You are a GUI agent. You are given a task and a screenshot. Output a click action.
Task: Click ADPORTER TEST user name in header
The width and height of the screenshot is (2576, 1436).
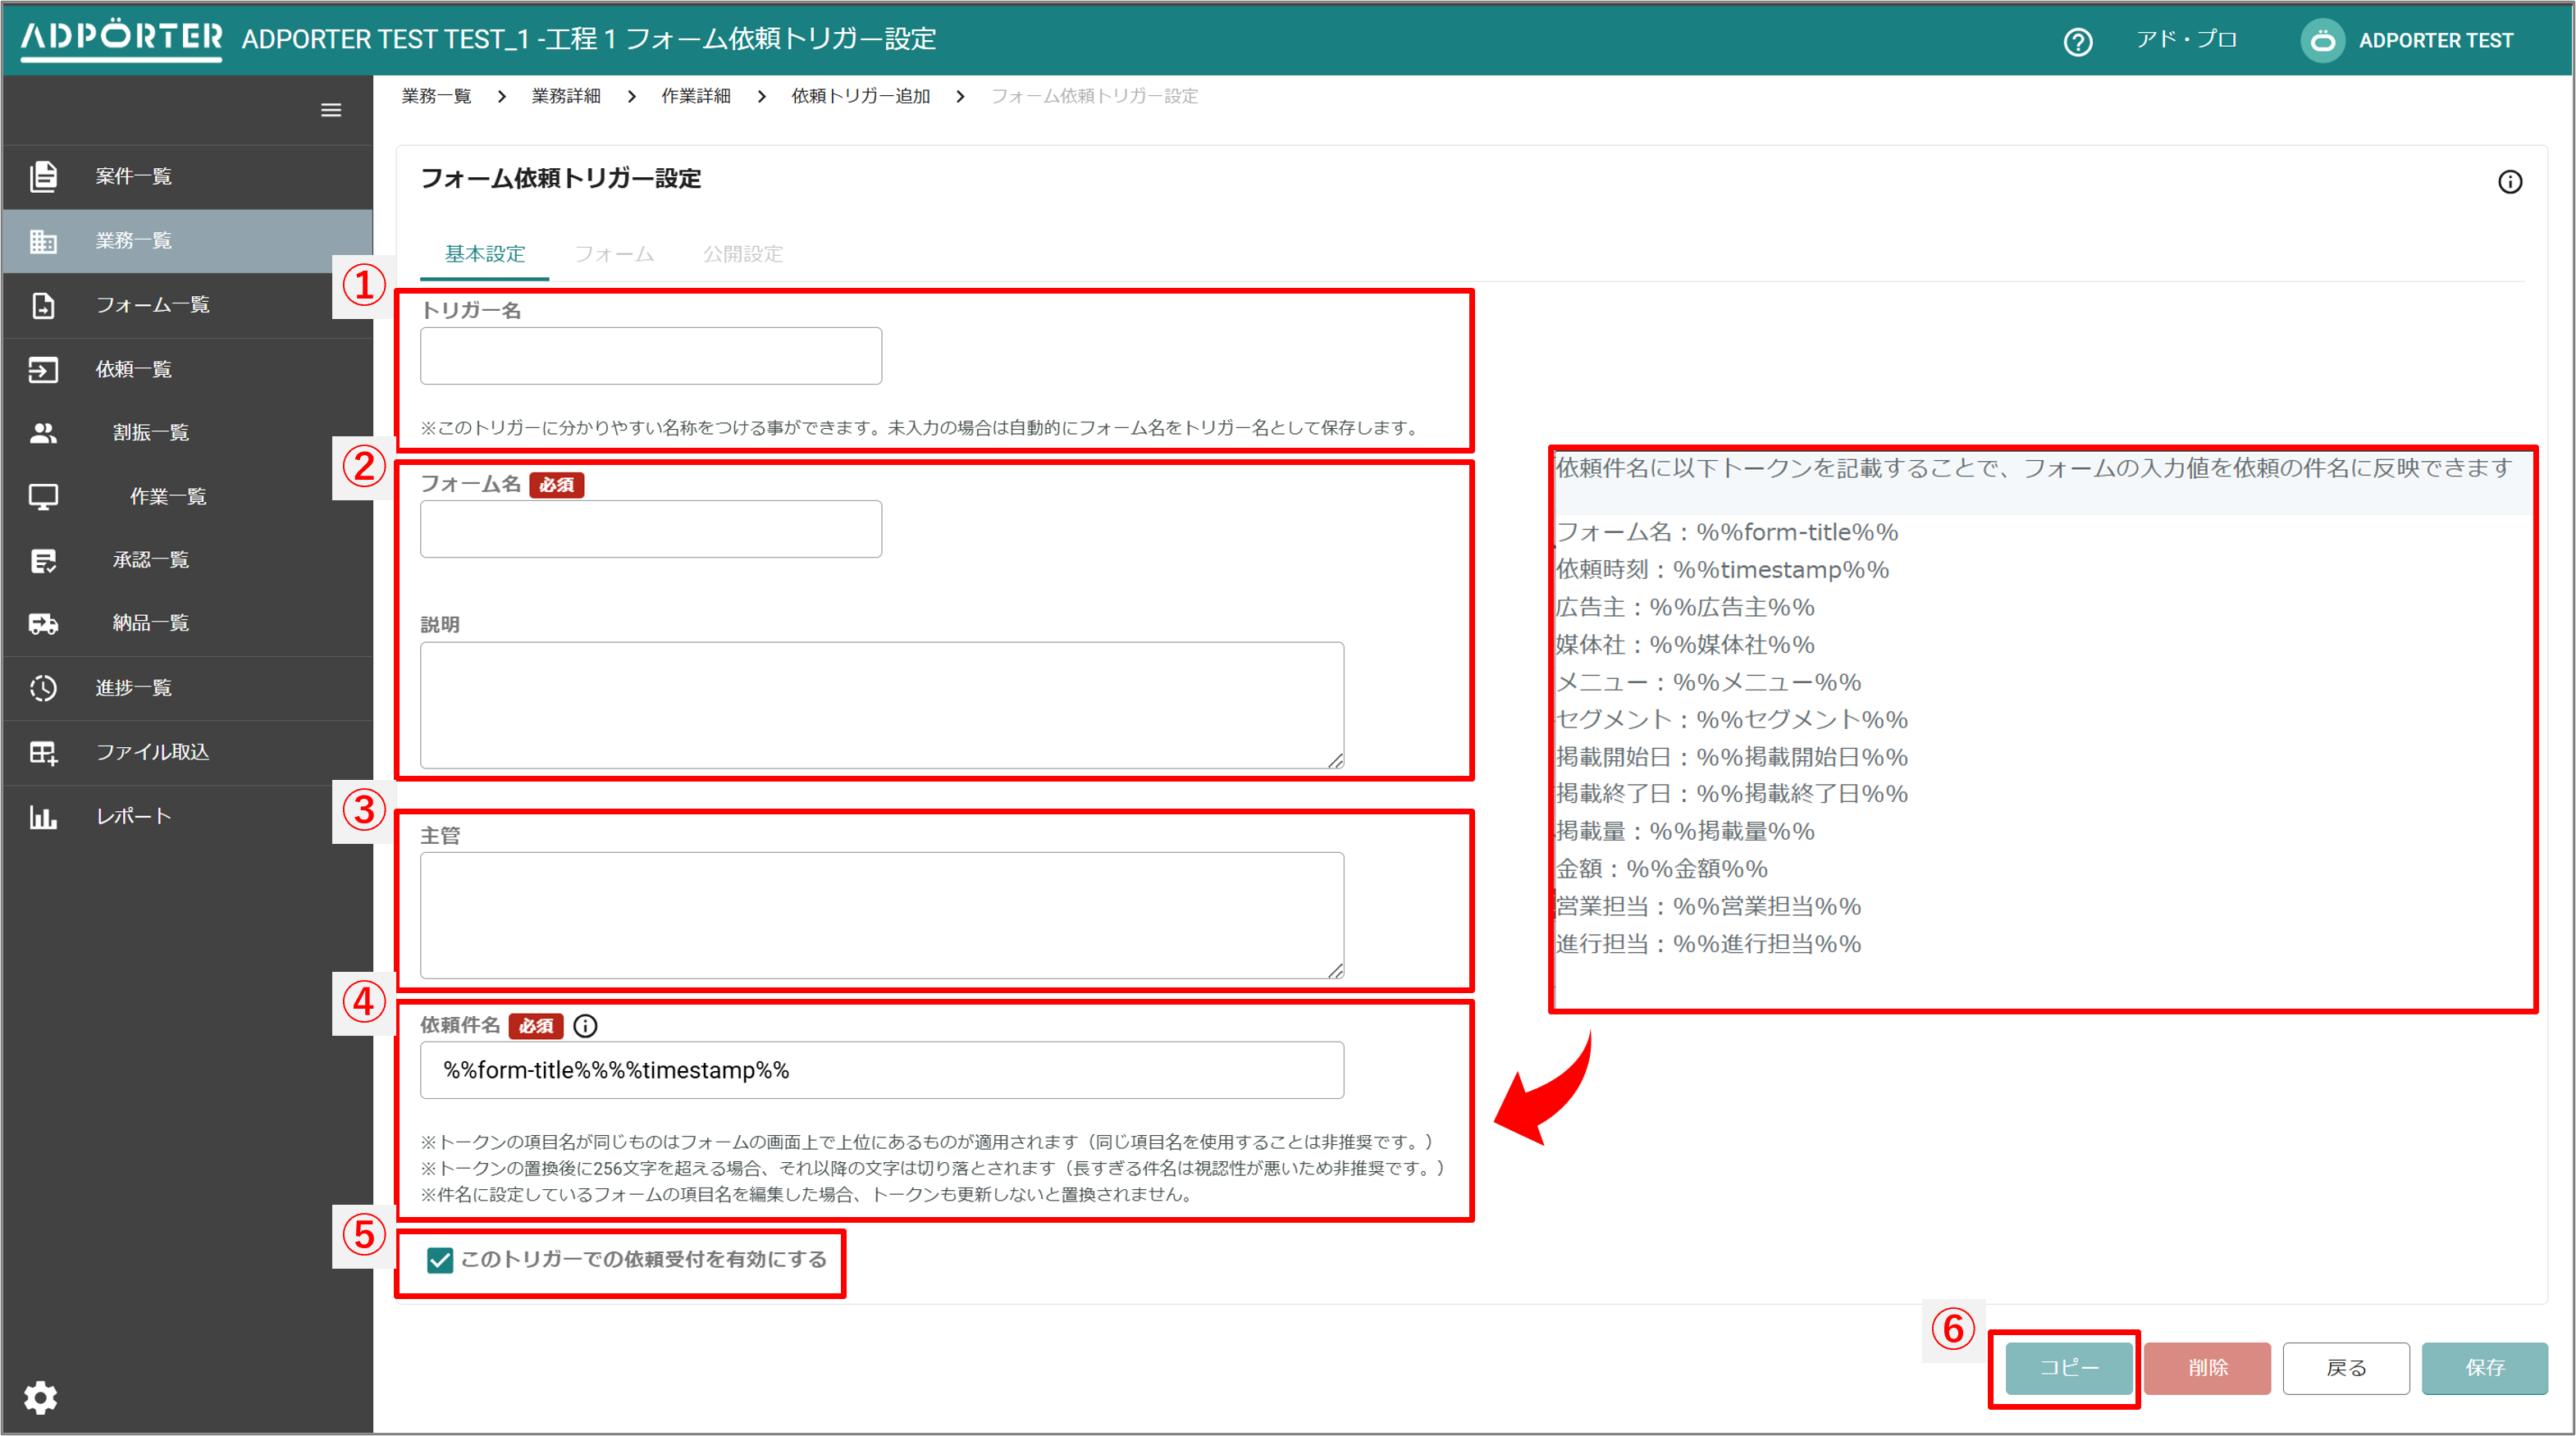2436,41
